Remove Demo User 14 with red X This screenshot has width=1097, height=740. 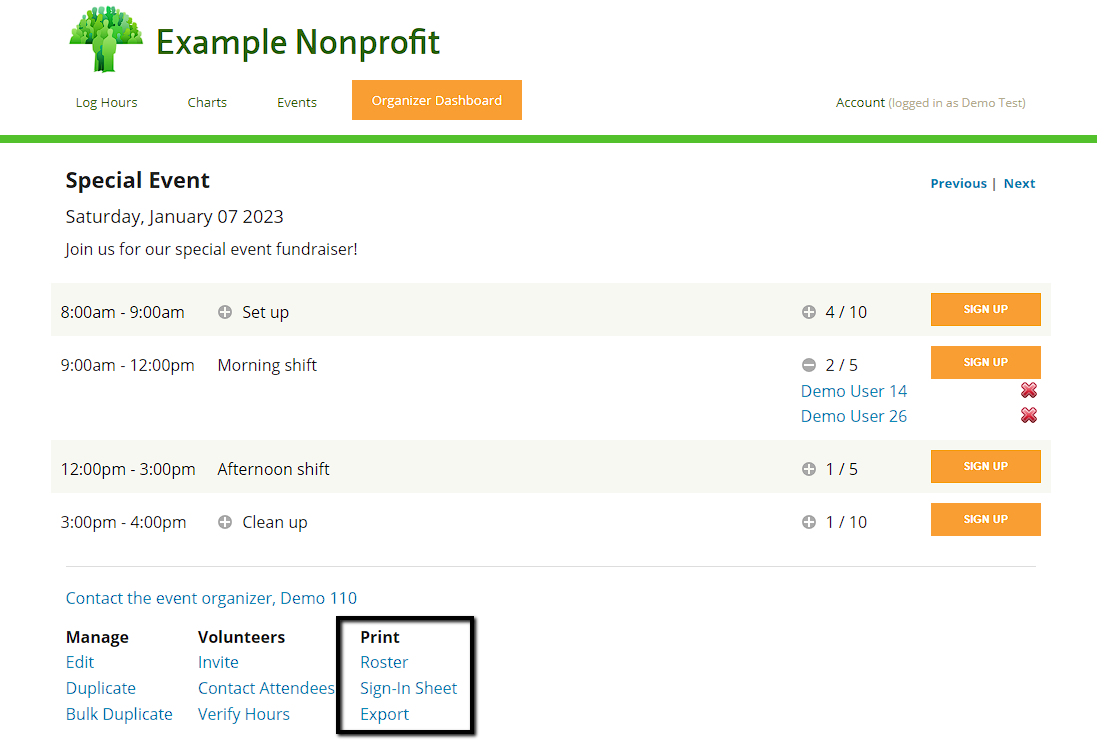click(1028, 391)
